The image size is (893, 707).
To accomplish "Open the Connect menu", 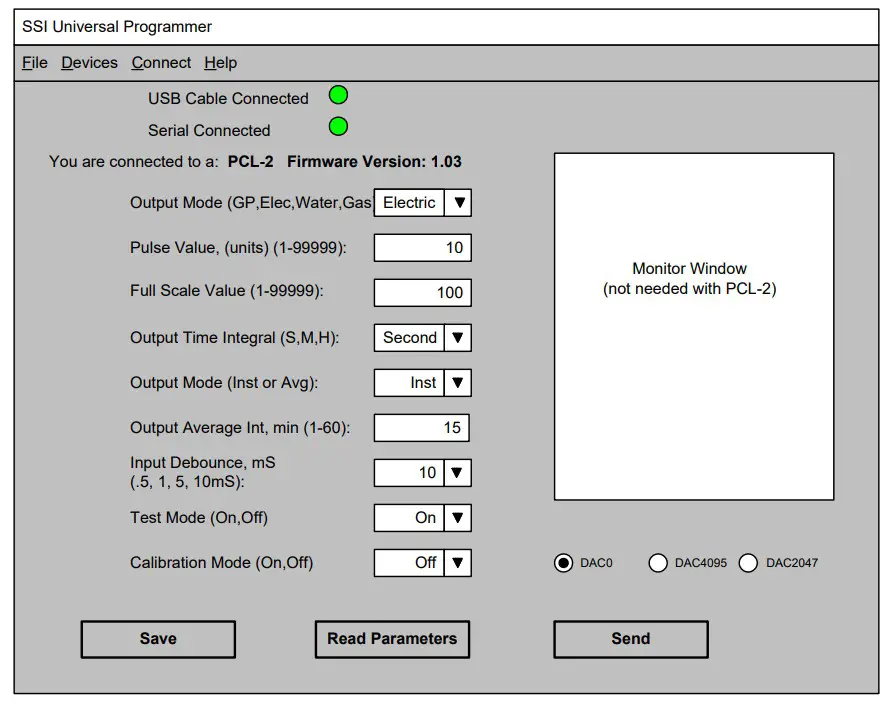I will coord(161,62).
